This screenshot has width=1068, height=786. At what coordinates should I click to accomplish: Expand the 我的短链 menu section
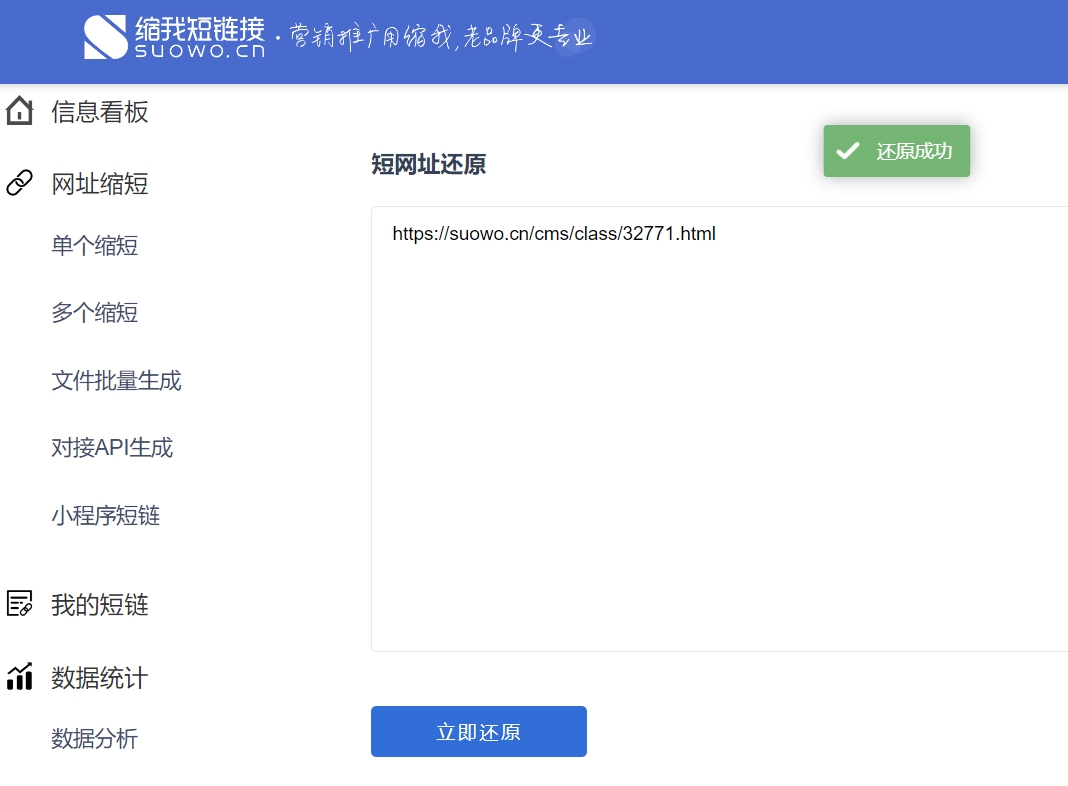click(100, 605)
